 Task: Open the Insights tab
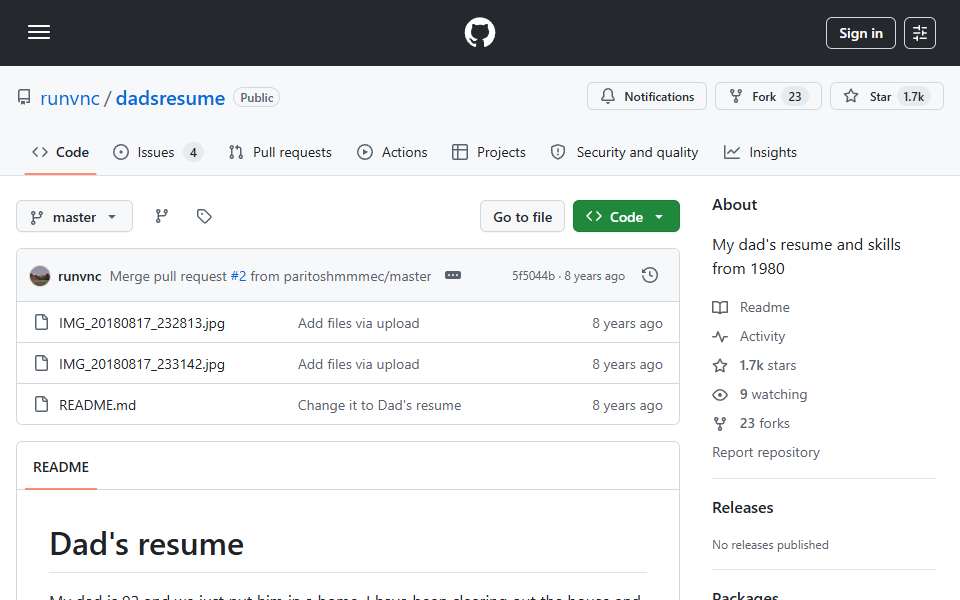760,152
